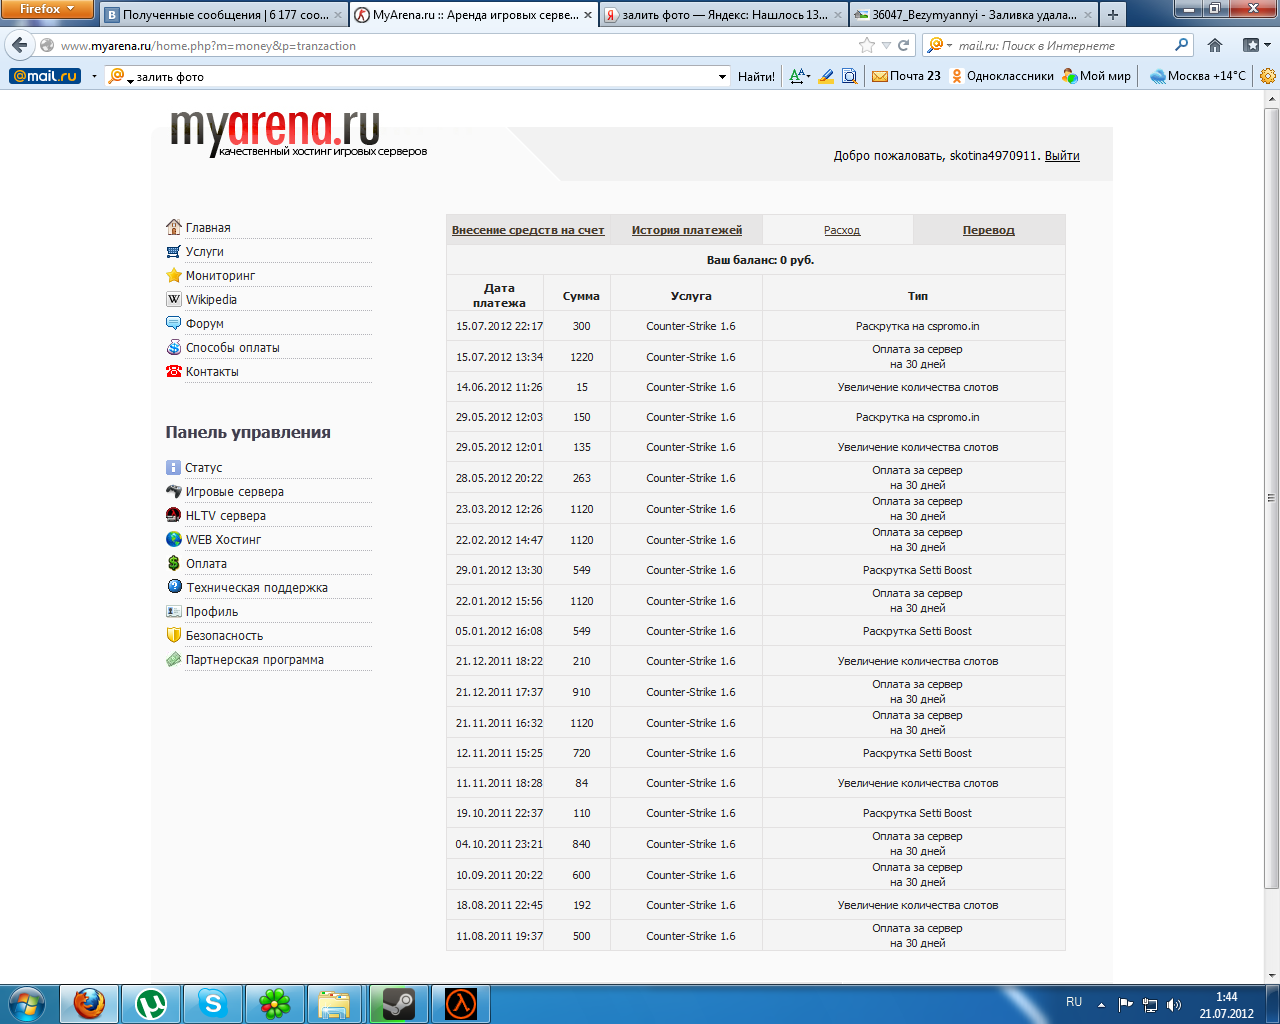This screenshot has width=1280, height=1024.
Task: Click the highlighter pen icon in Mail.ru toolbar
Action: click(826, 76)
